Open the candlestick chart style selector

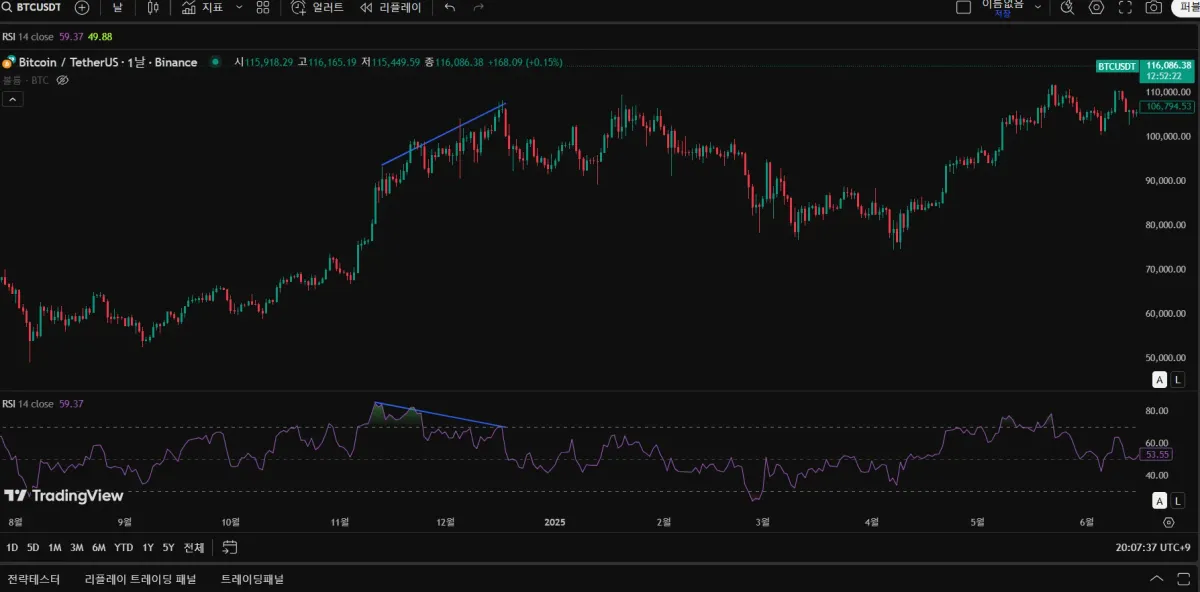153,7
